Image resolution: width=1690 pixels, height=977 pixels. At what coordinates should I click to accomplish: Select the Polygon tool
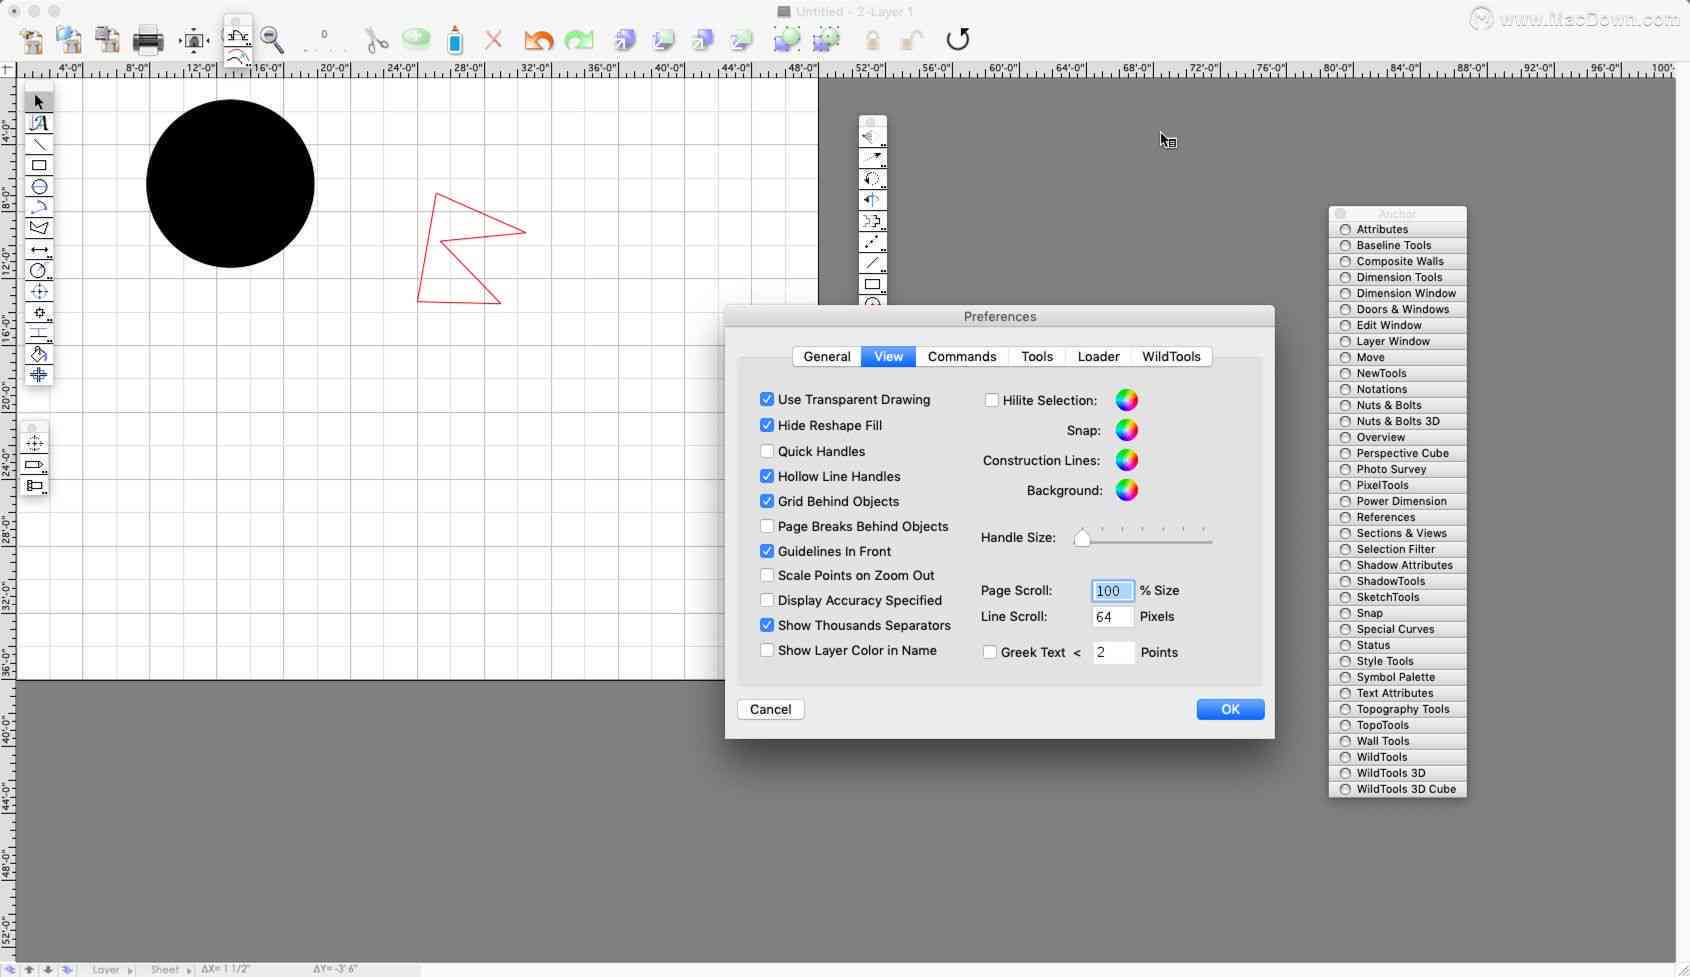(x=38, y=228)
